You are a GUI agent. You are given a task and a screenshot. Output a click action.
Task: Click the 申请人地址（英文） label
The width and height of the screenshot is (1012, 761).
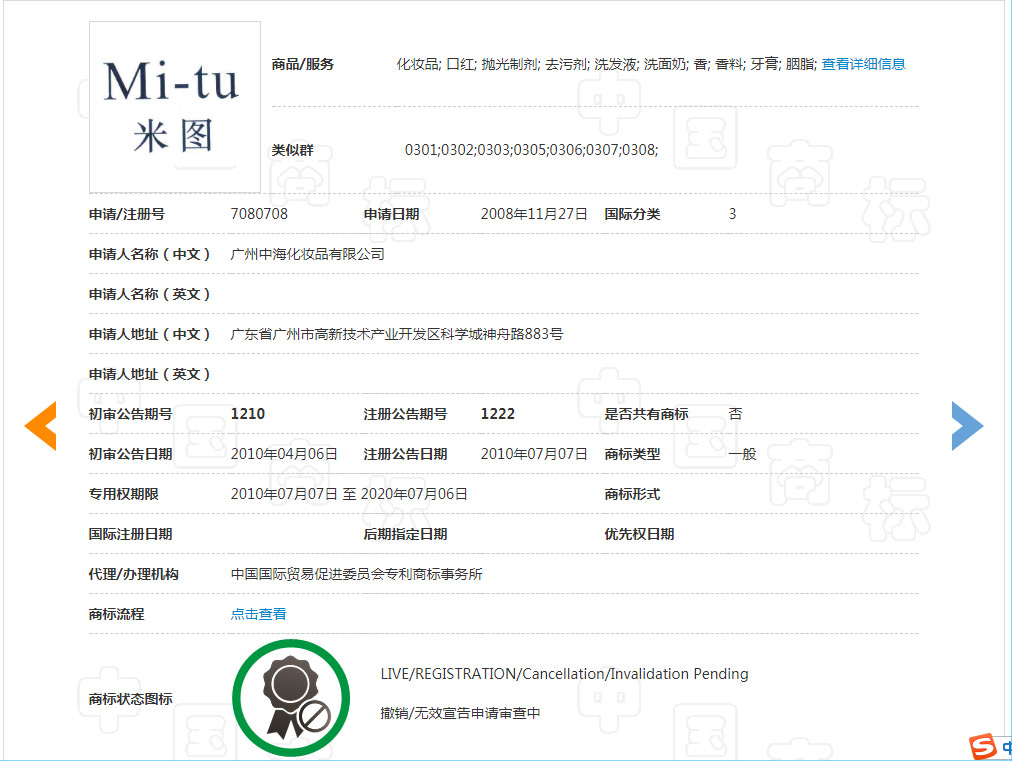coord(149,374)
